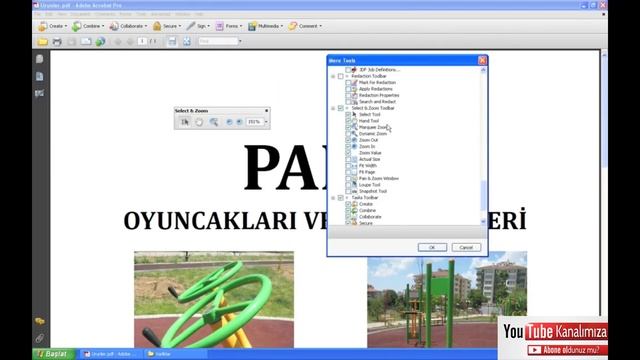Open the Find options dropdown arrow
640x360 pixels.
pos(240,41)
